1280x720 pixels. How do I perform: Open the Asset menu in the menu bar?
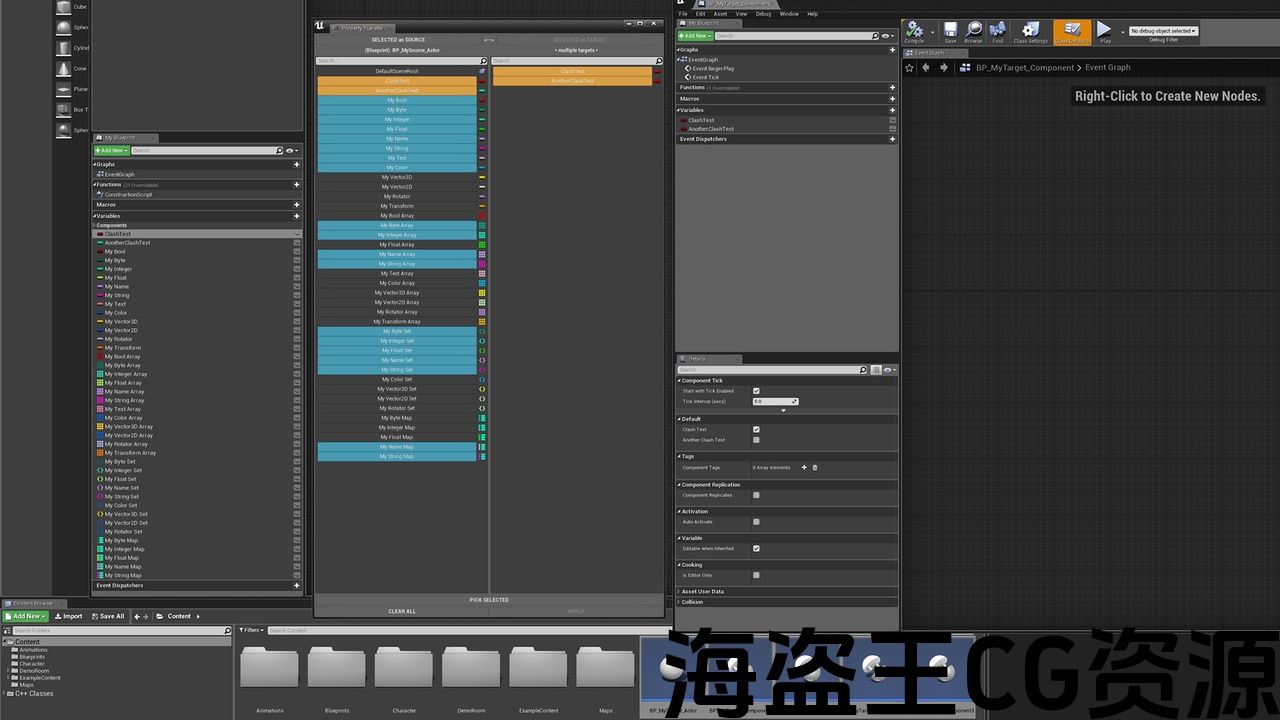coord(720,14)
